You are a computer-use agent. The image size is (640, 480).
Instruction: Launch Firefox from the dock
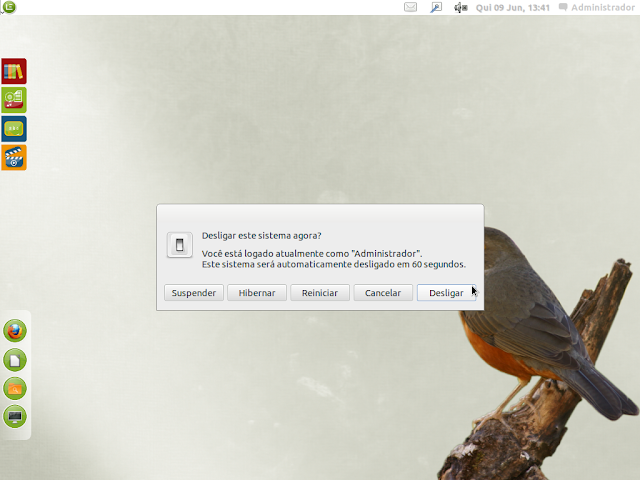[x=15, y=331]
